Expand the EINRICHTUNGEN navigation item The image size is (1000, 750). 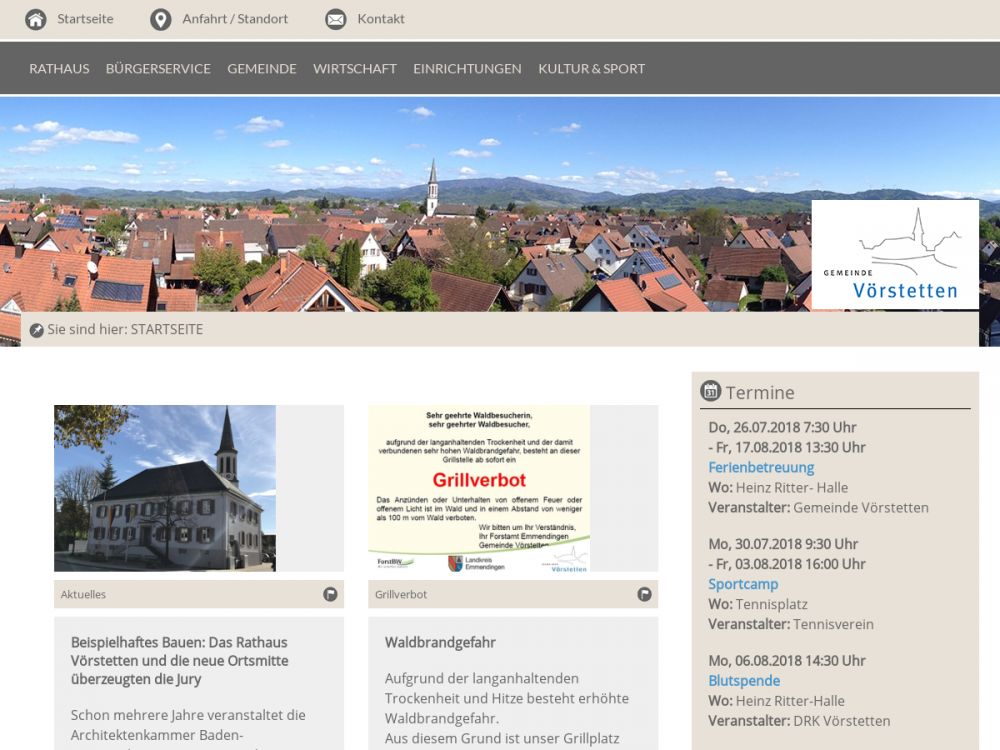(x=467, y=69)
